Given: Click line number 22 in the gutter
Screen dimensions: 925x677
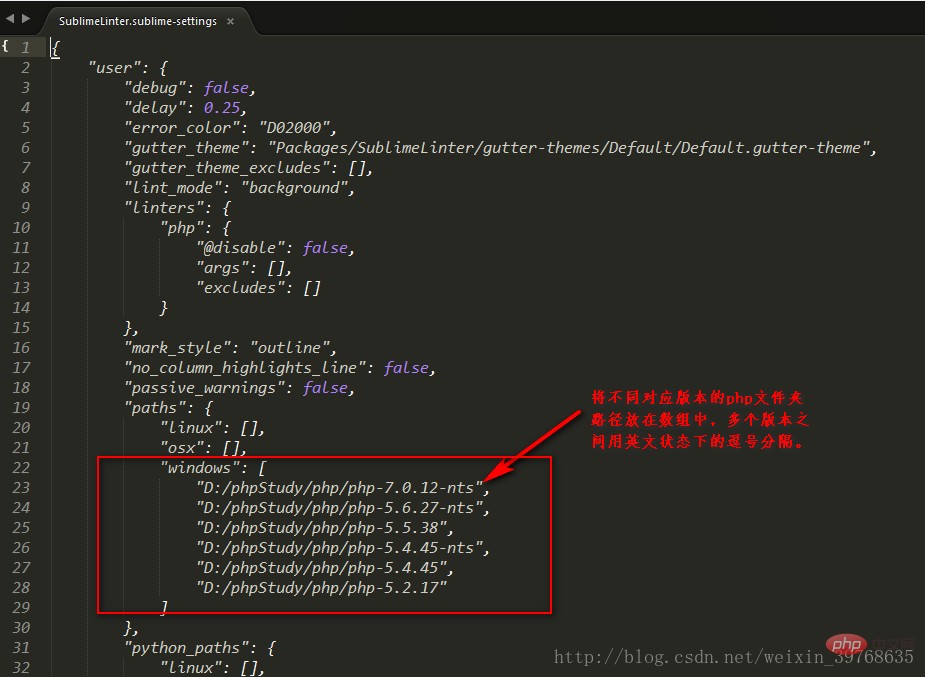Looking at the screenshot, I should point(21,468).
